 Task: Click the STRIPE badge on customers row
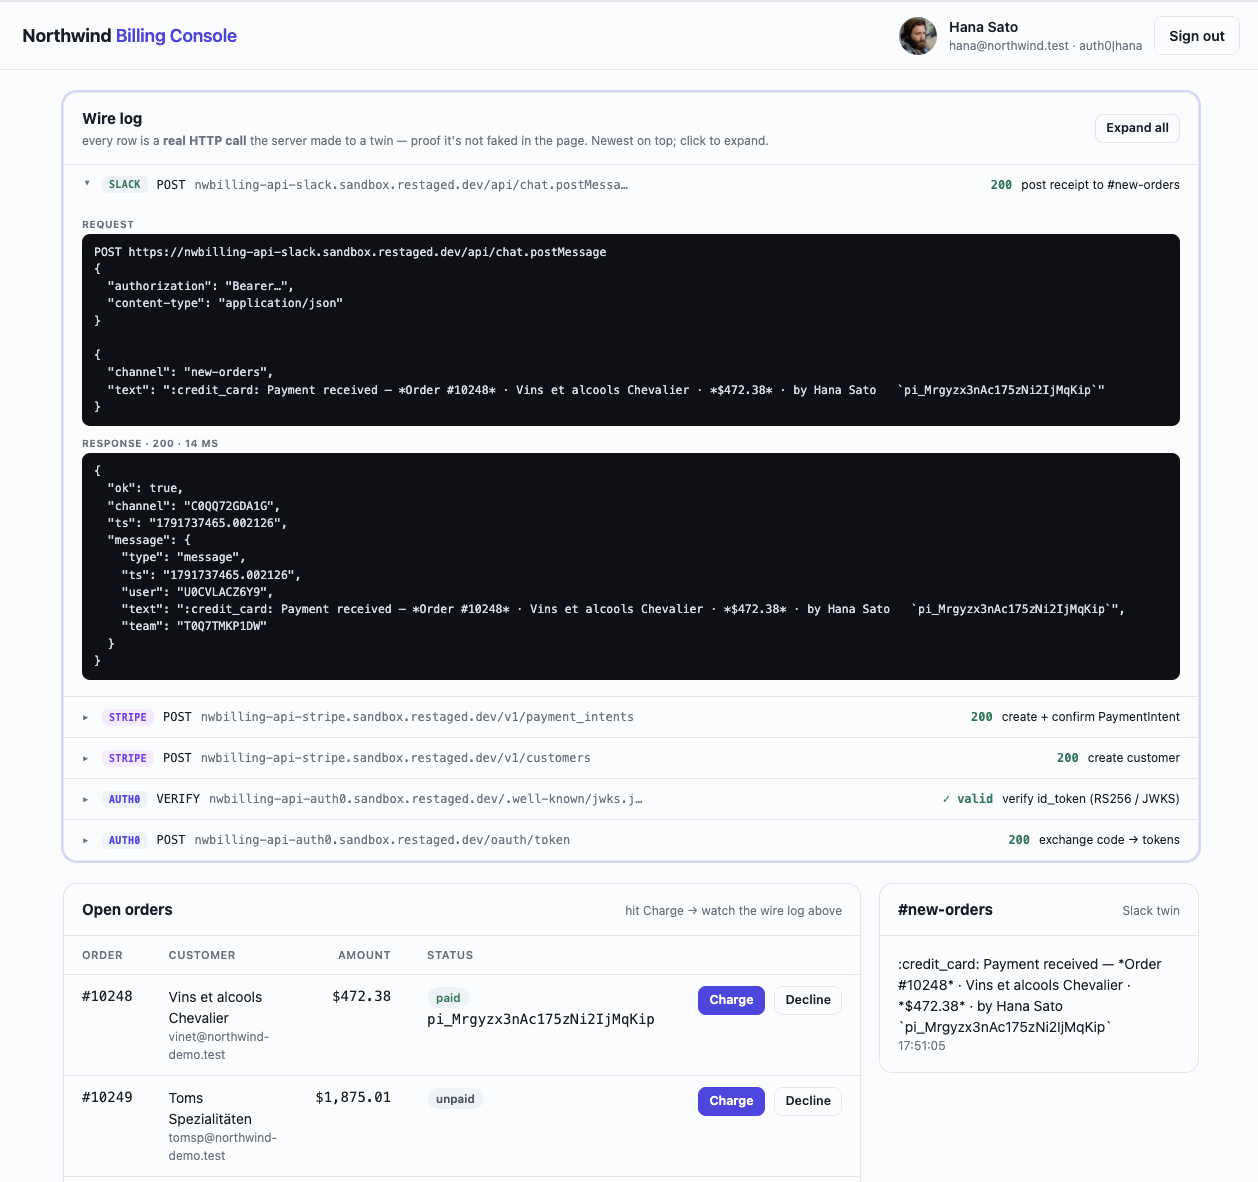128,758
